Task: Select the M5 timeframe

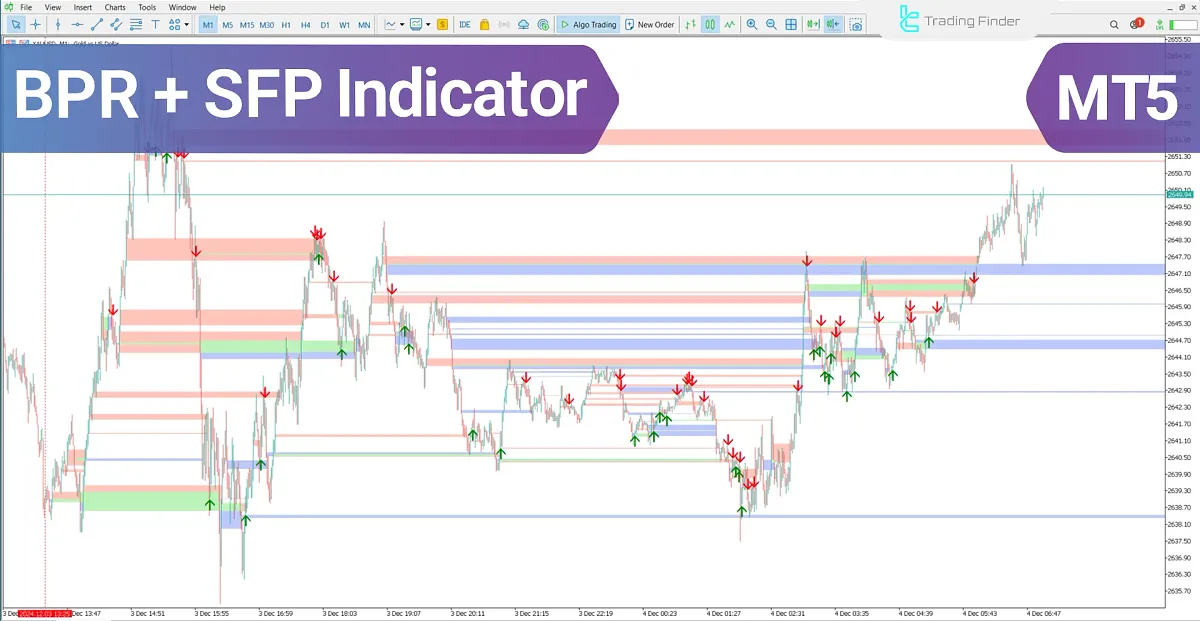Action: [x=226, y=24]
